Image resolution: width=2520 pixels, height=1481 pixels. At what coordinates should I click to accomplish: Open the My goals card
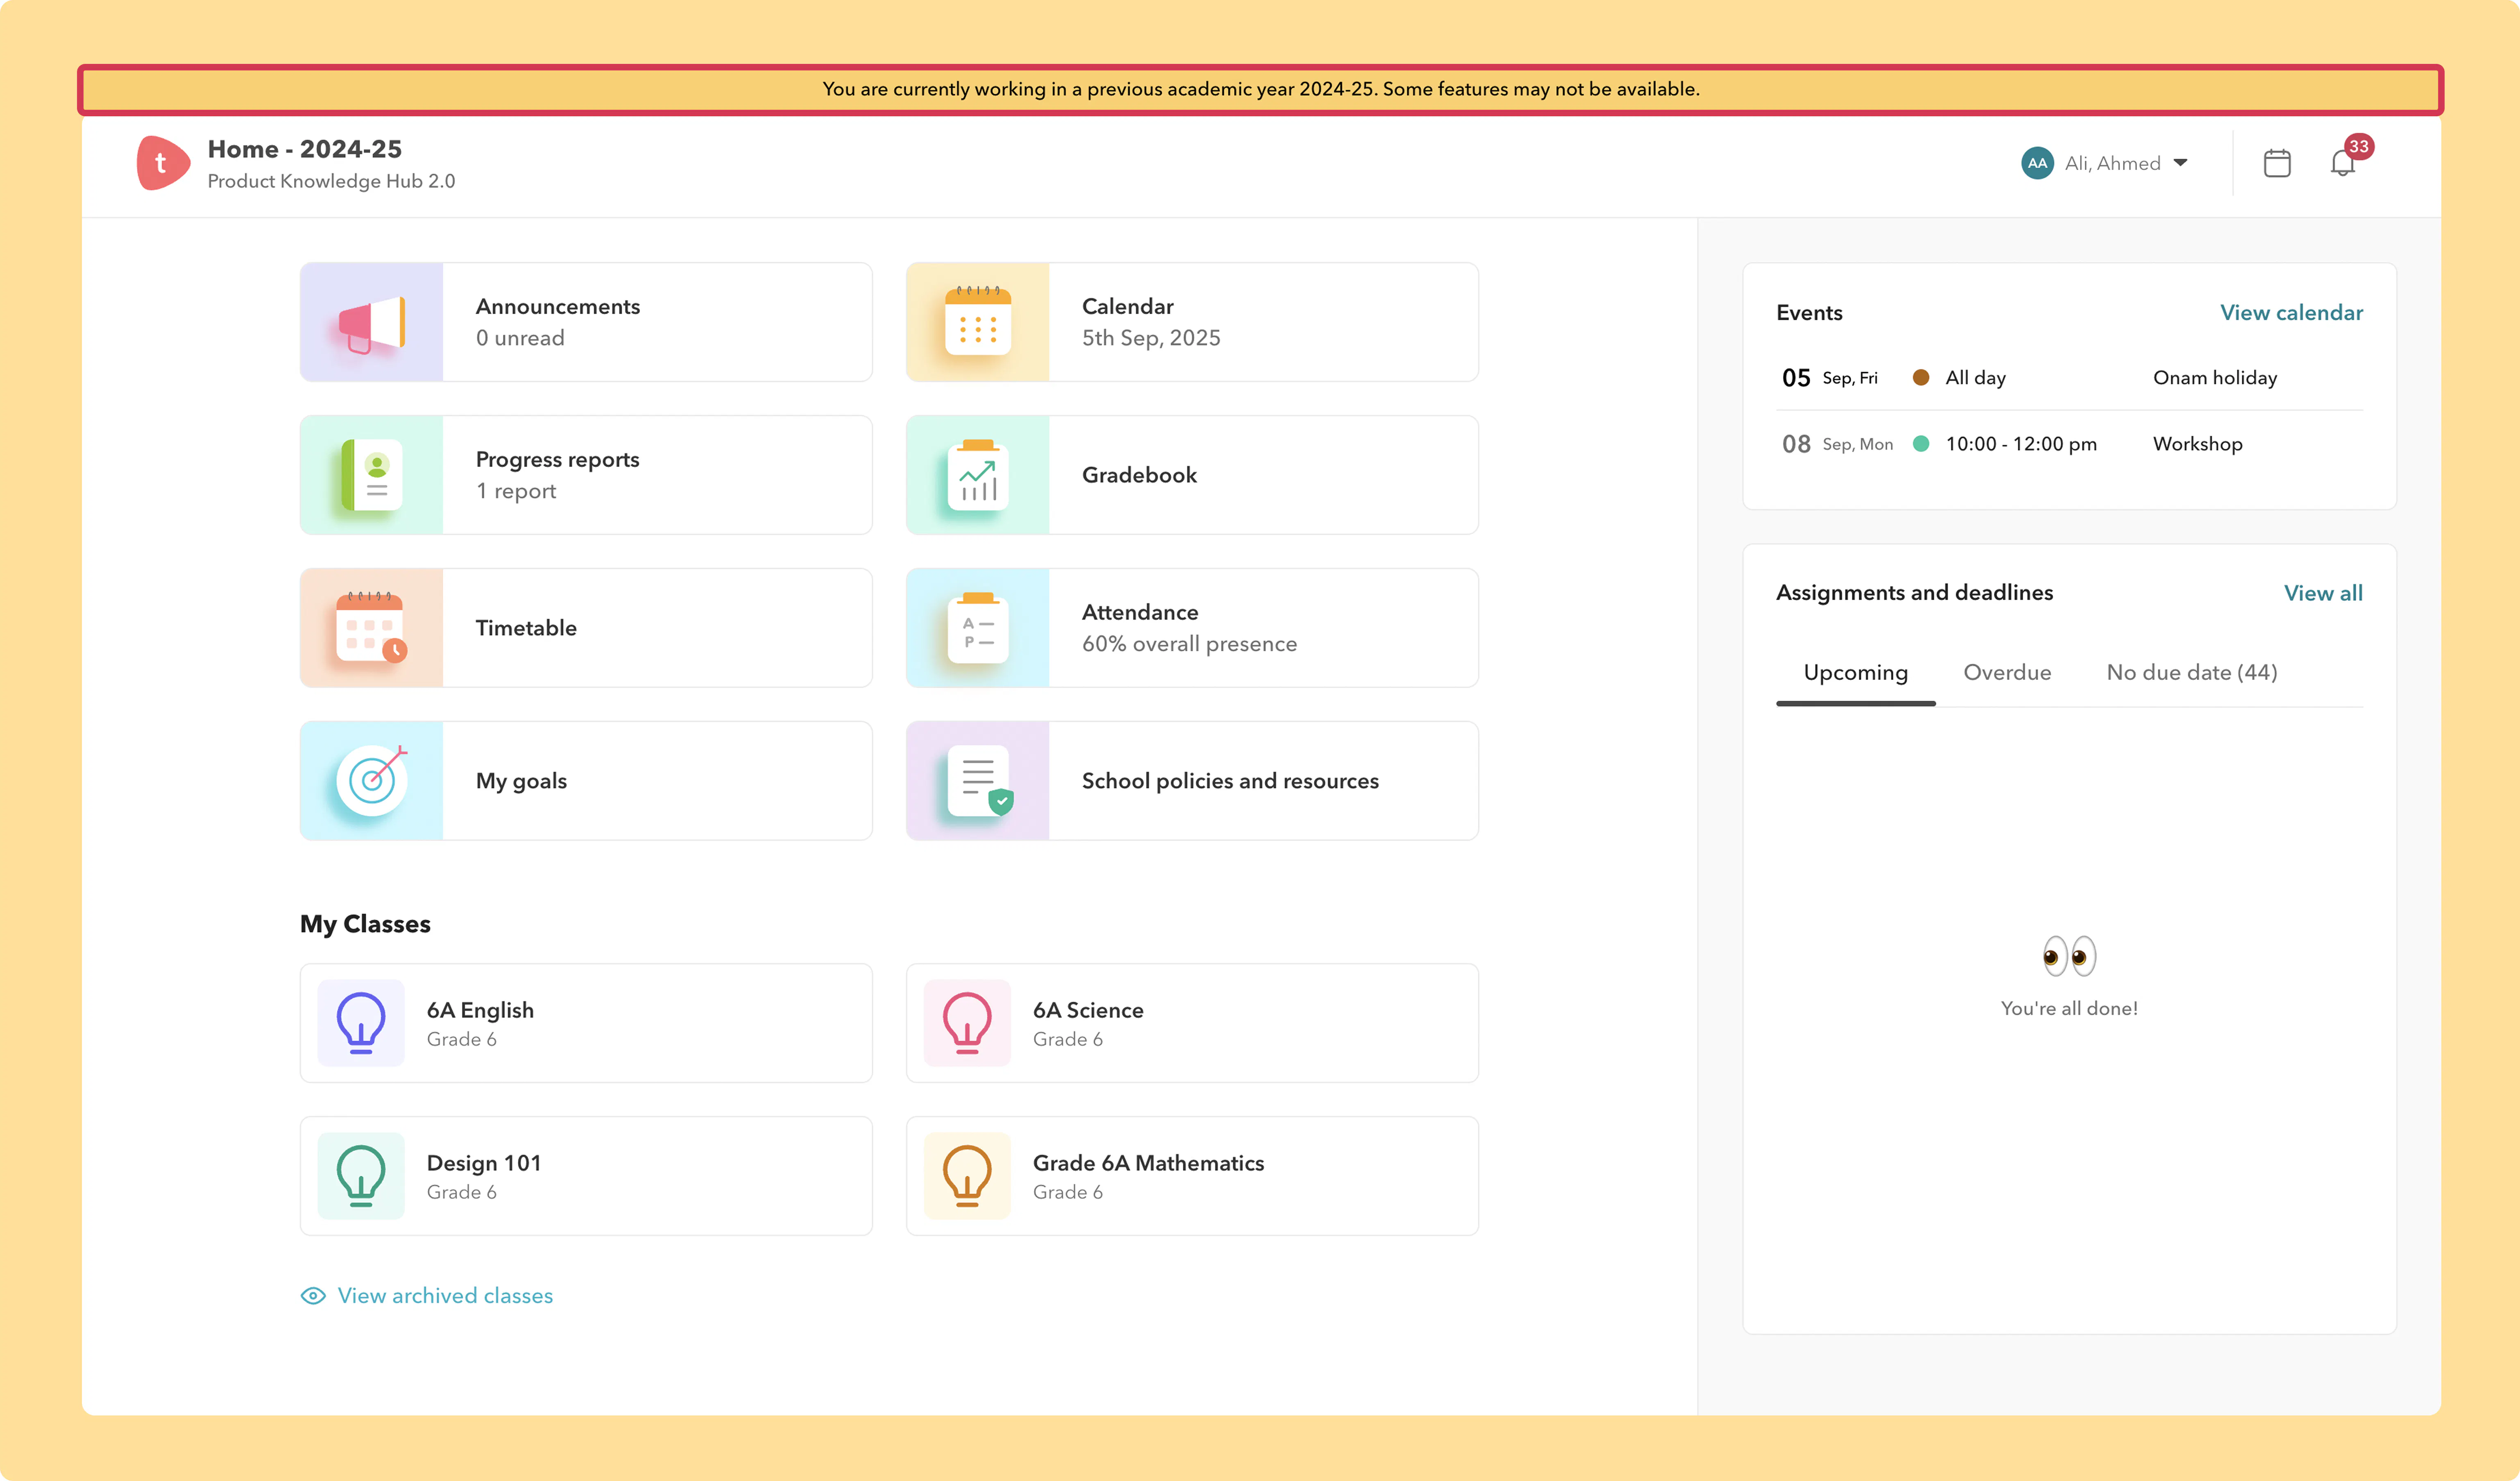(586, 781)
